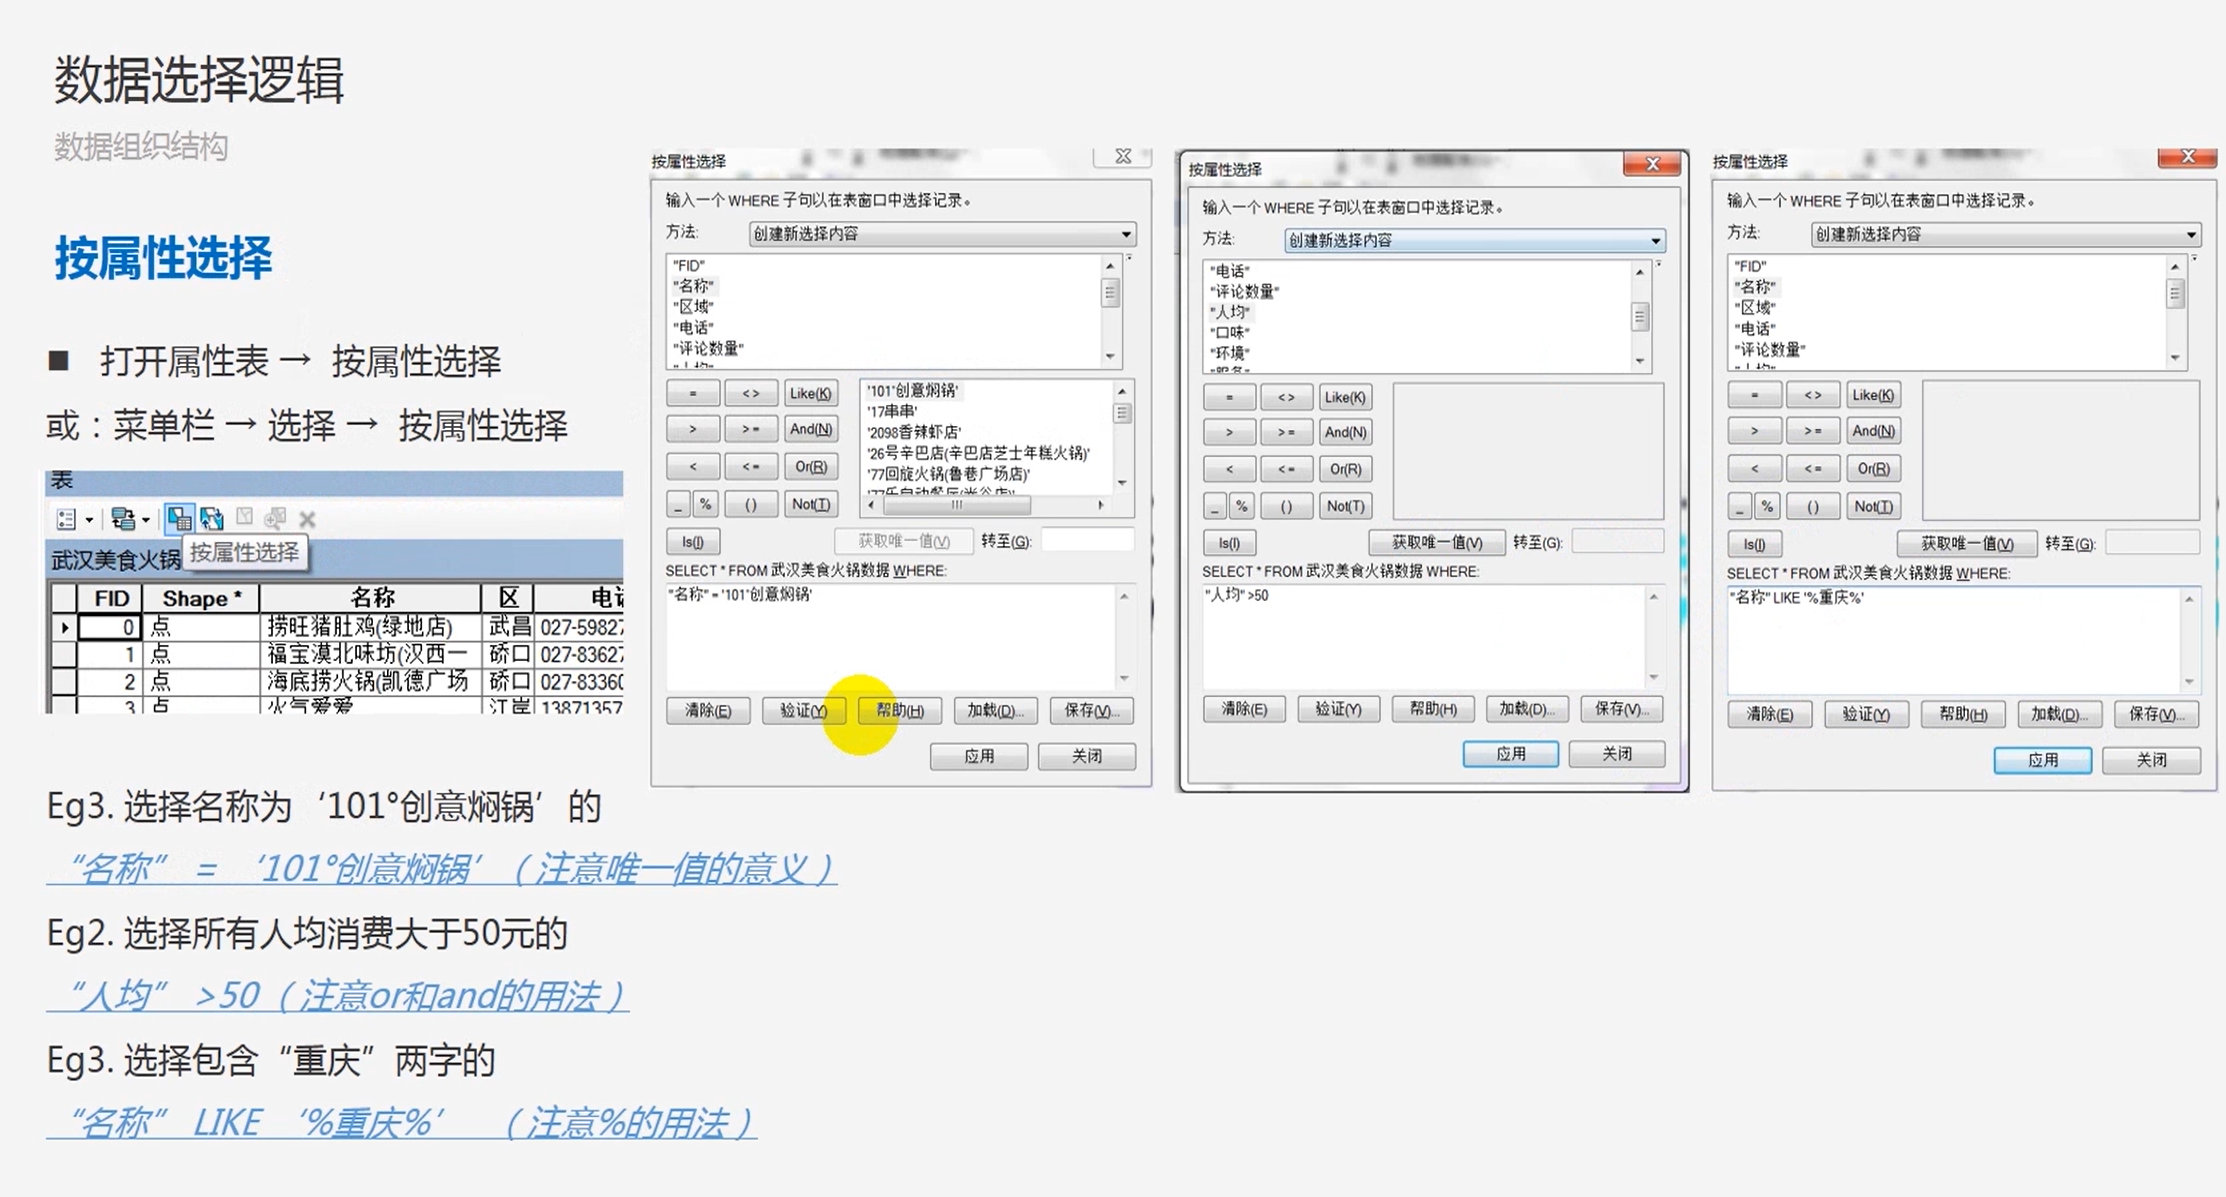Click 帮助(H) in the 人均 >50 dialog
Viewport: 2226px width, 1197px height.
click(1433, 709)
